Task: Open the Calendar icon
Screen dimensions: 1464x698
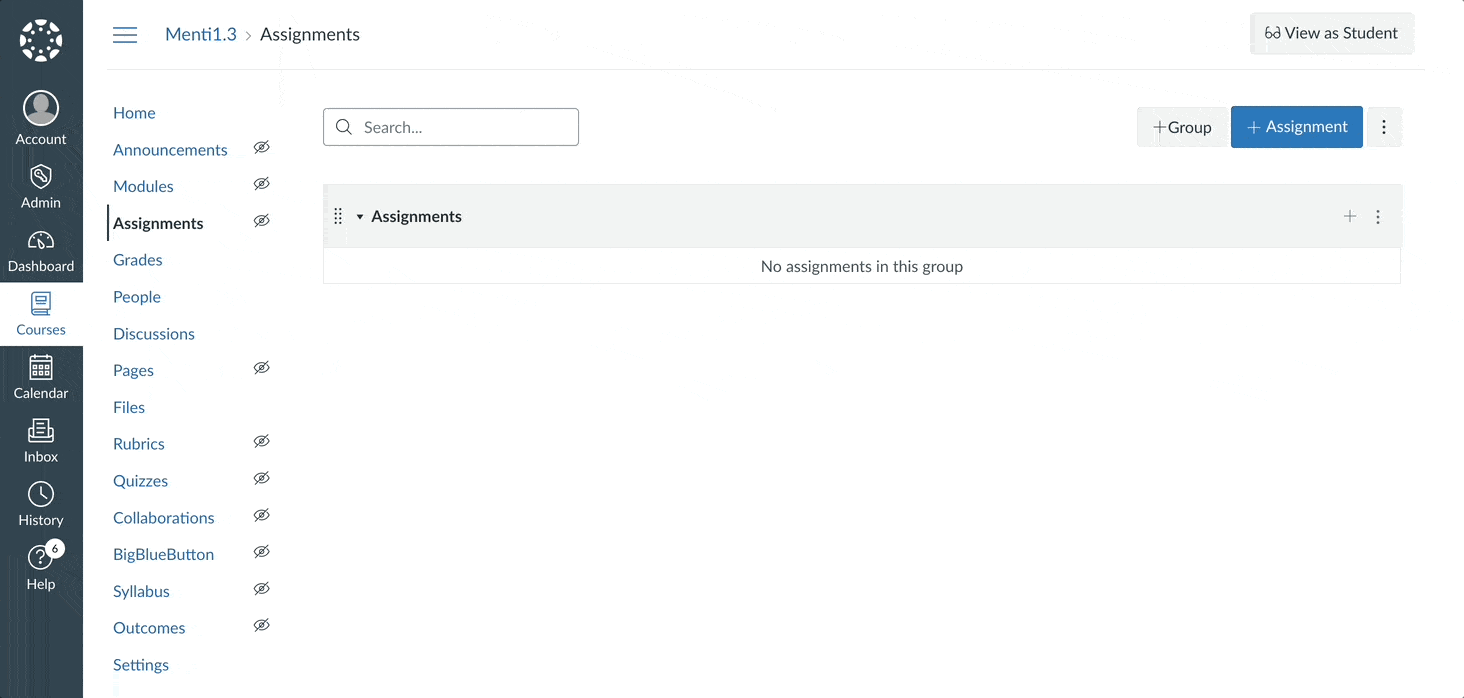Action: pyautogui.click(x=41, y=367)
